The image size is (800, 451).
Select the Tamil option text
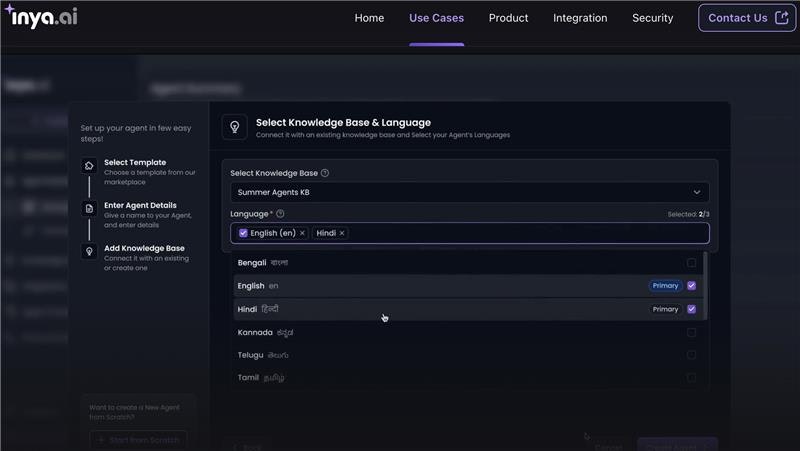(x=248, y=378)
